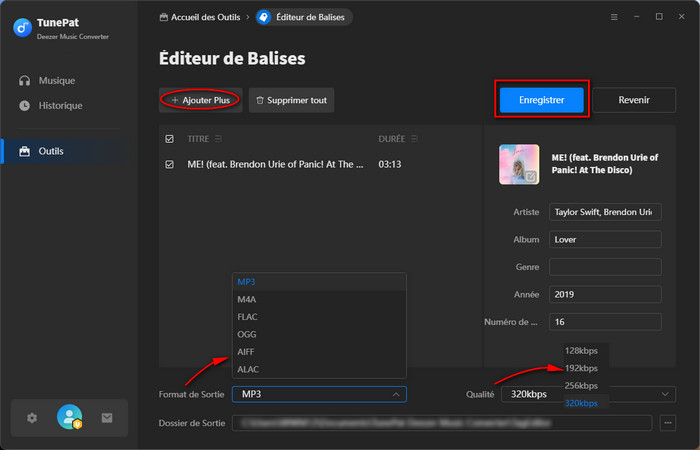Choose M4A from the format list
700x450 pixels.
click(x=319, y=300)
